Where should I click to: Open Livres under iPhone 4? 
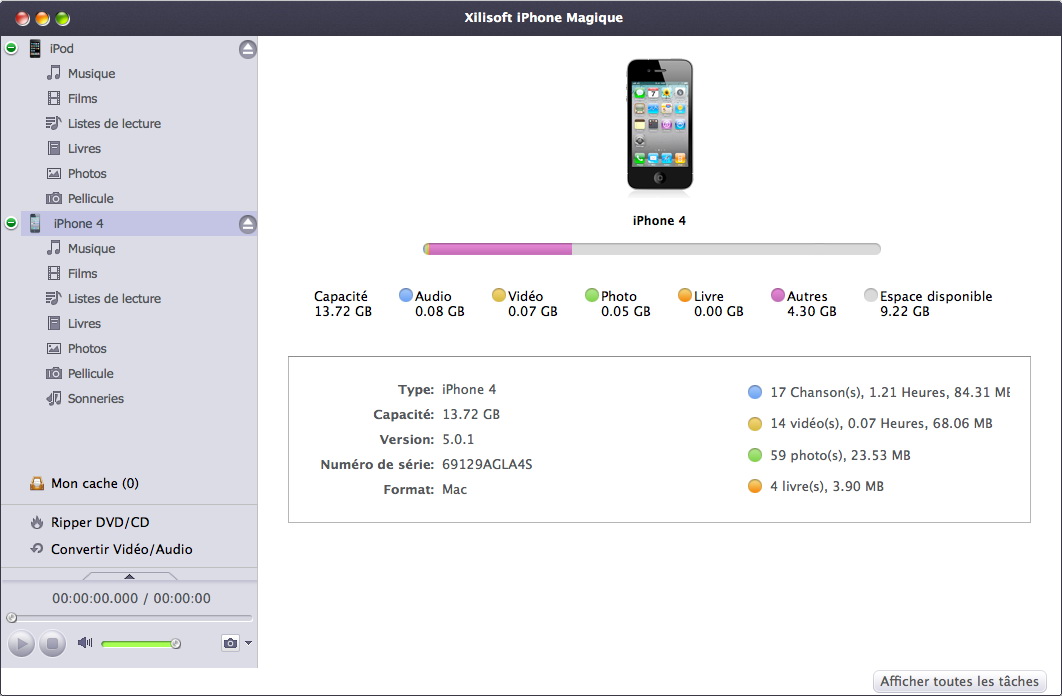coord(73,324)
